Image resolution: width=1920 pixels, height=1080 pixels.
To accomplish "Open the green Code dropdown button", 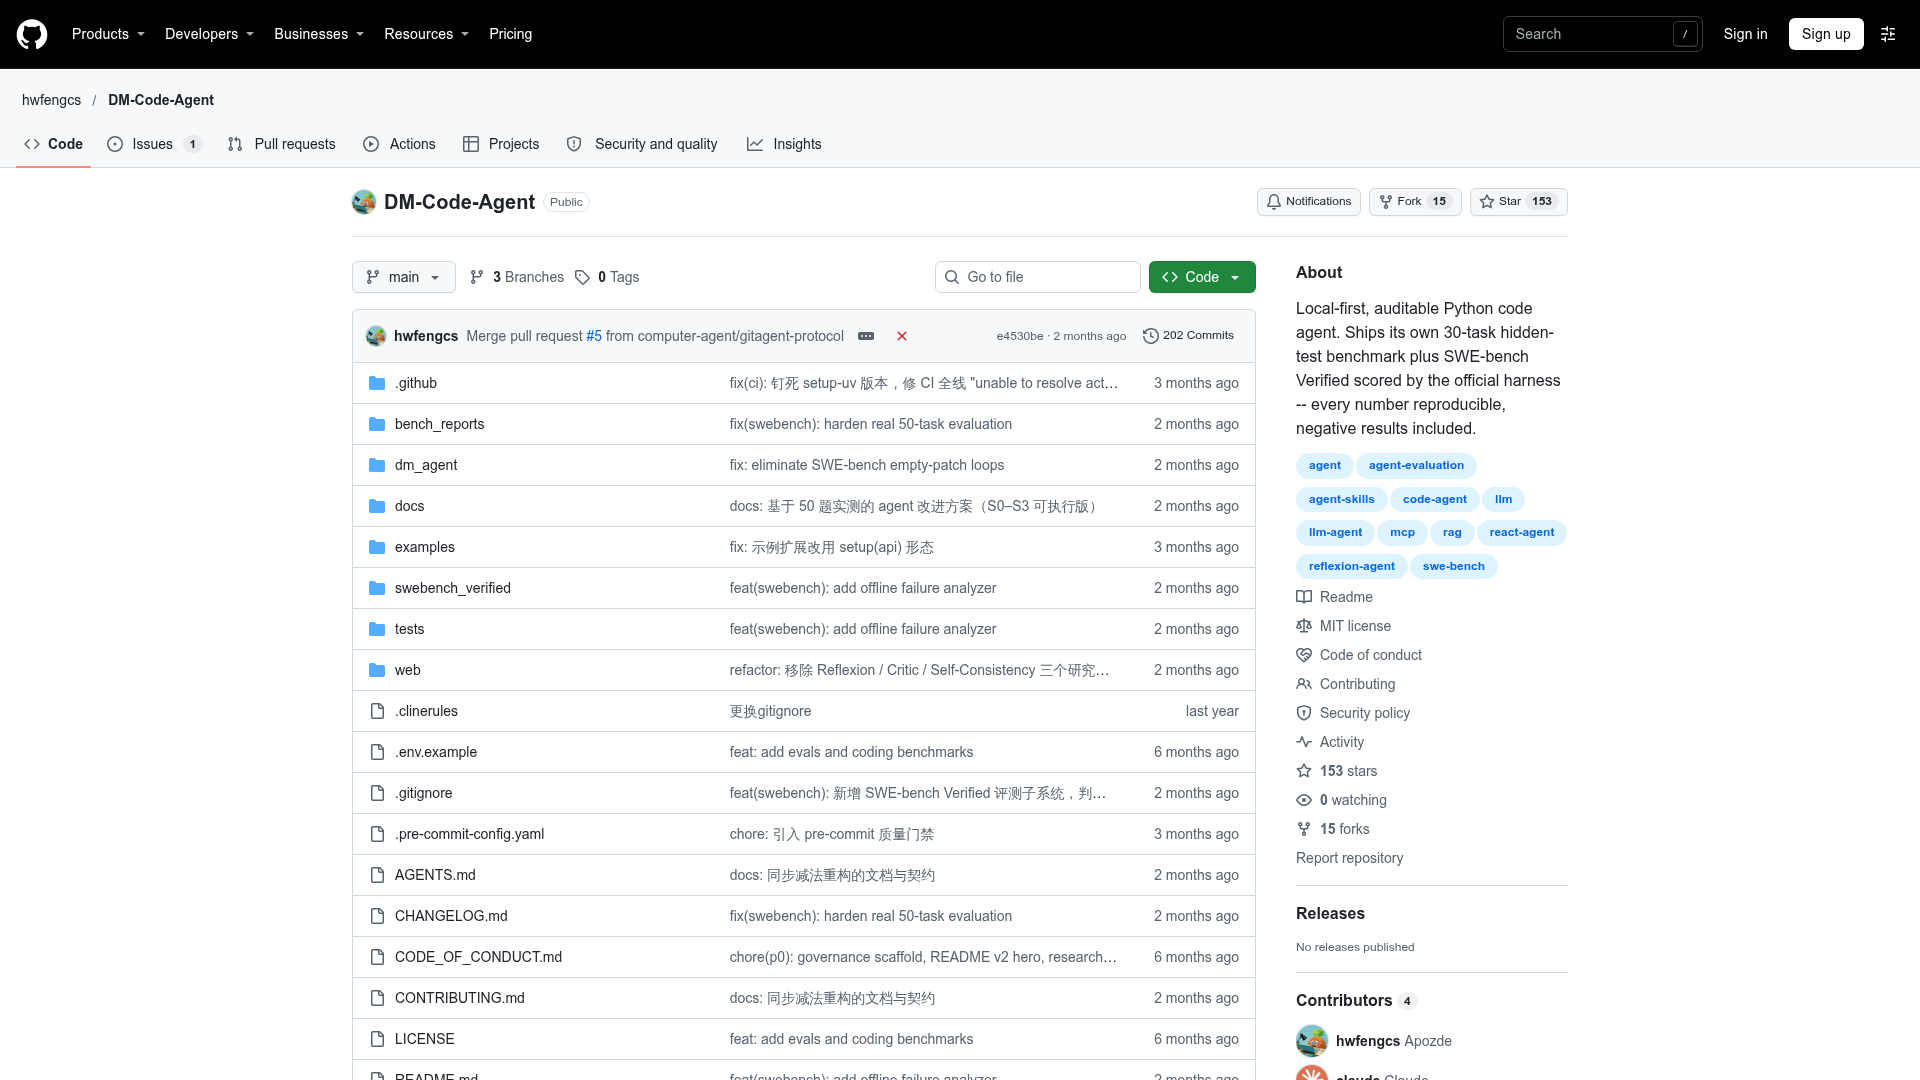I will click(x=1202, y=277).
